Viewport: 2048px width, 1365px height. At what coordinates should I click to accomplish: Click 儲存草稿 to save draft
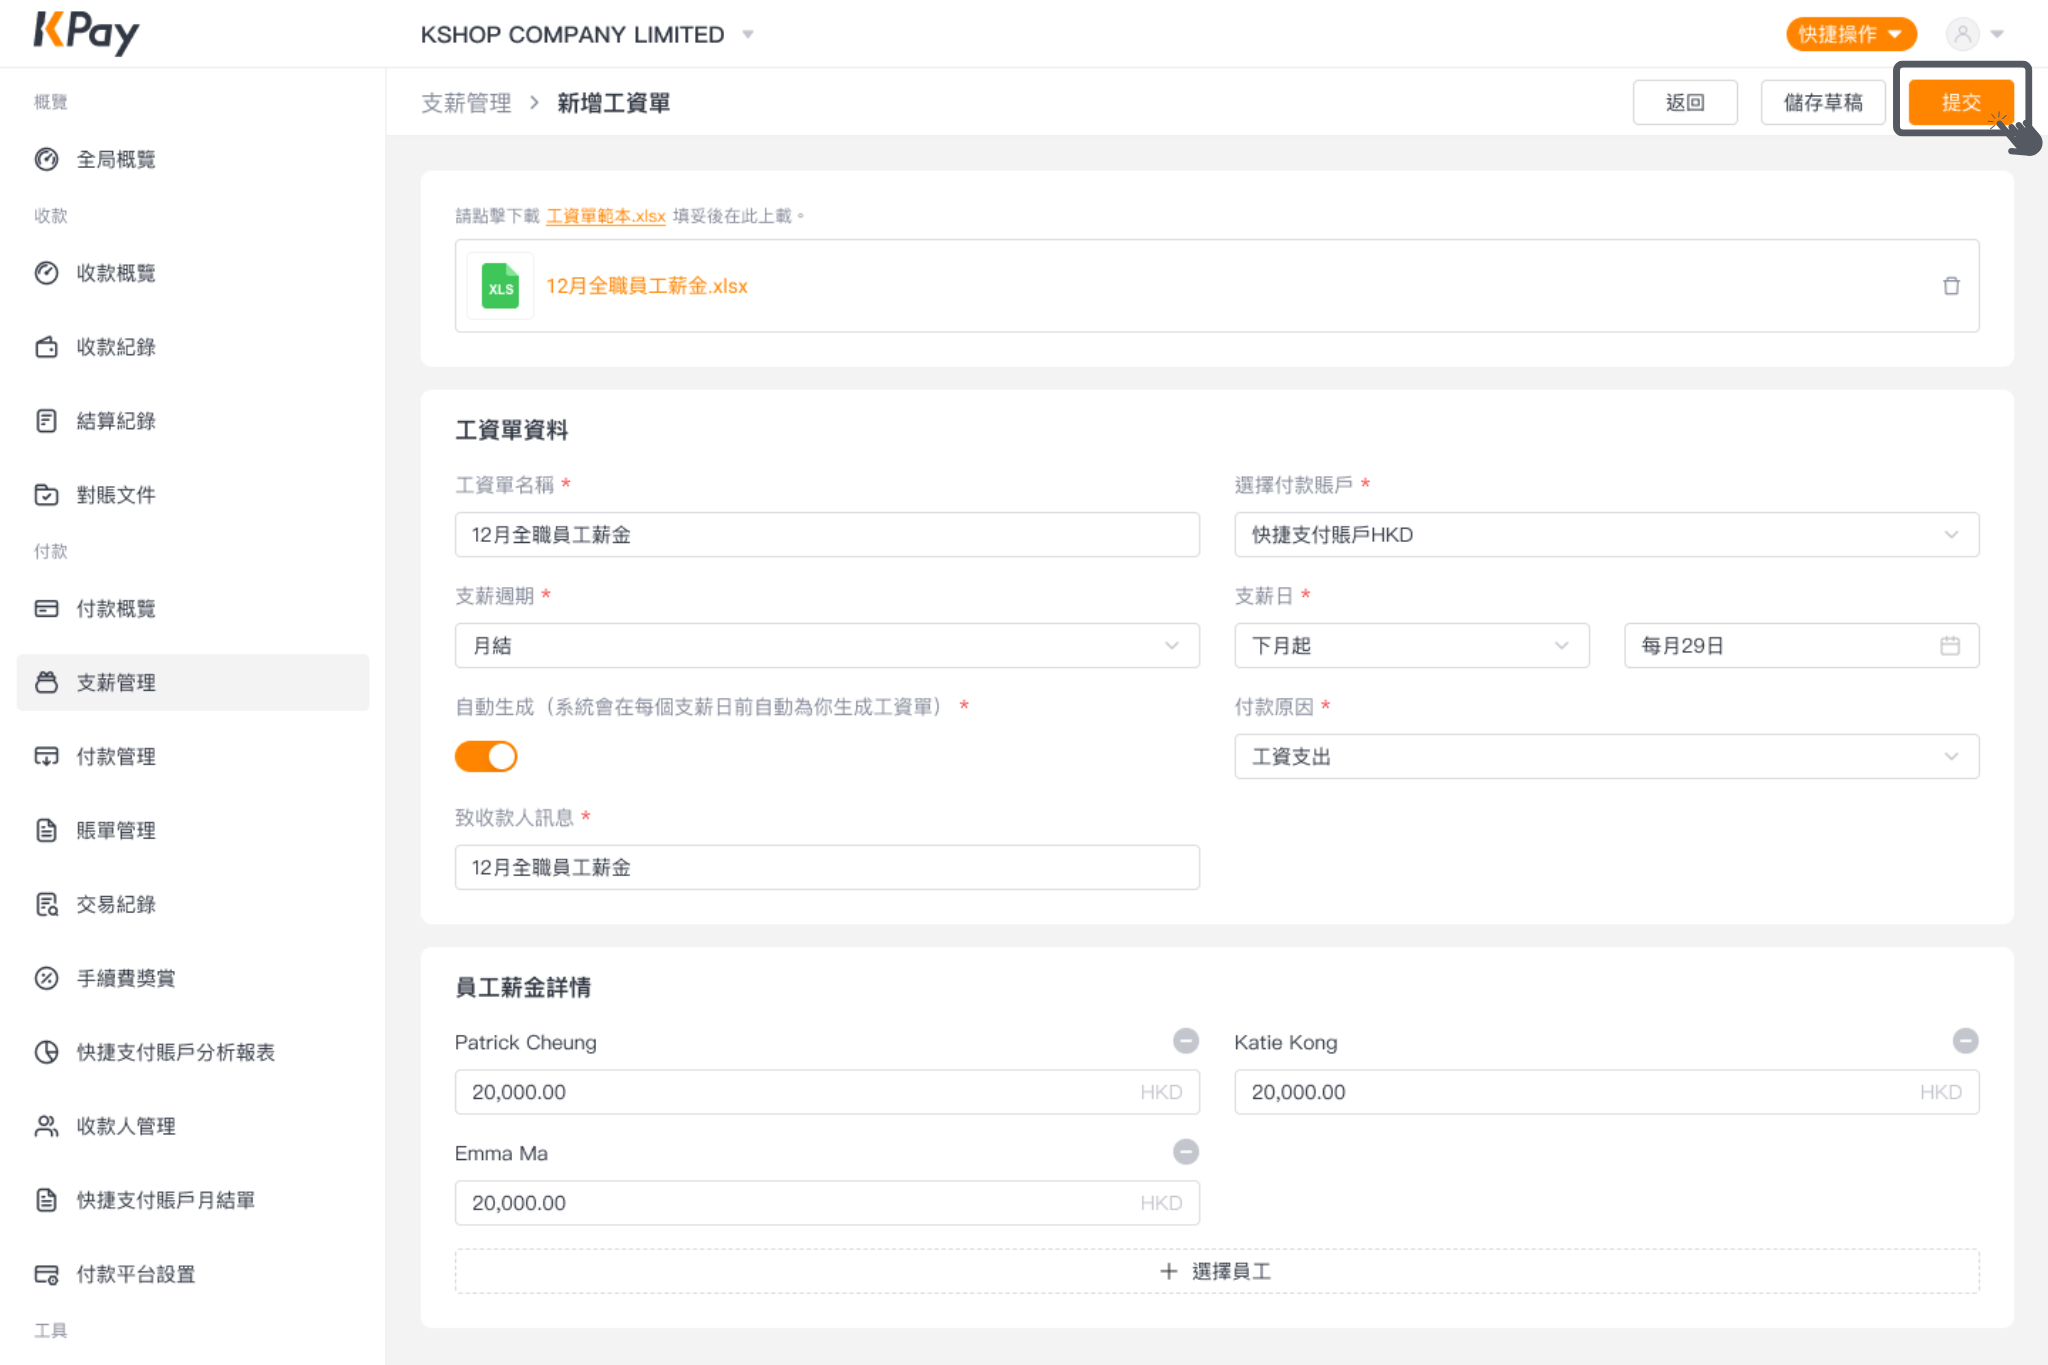click(x=1822, y=102)
